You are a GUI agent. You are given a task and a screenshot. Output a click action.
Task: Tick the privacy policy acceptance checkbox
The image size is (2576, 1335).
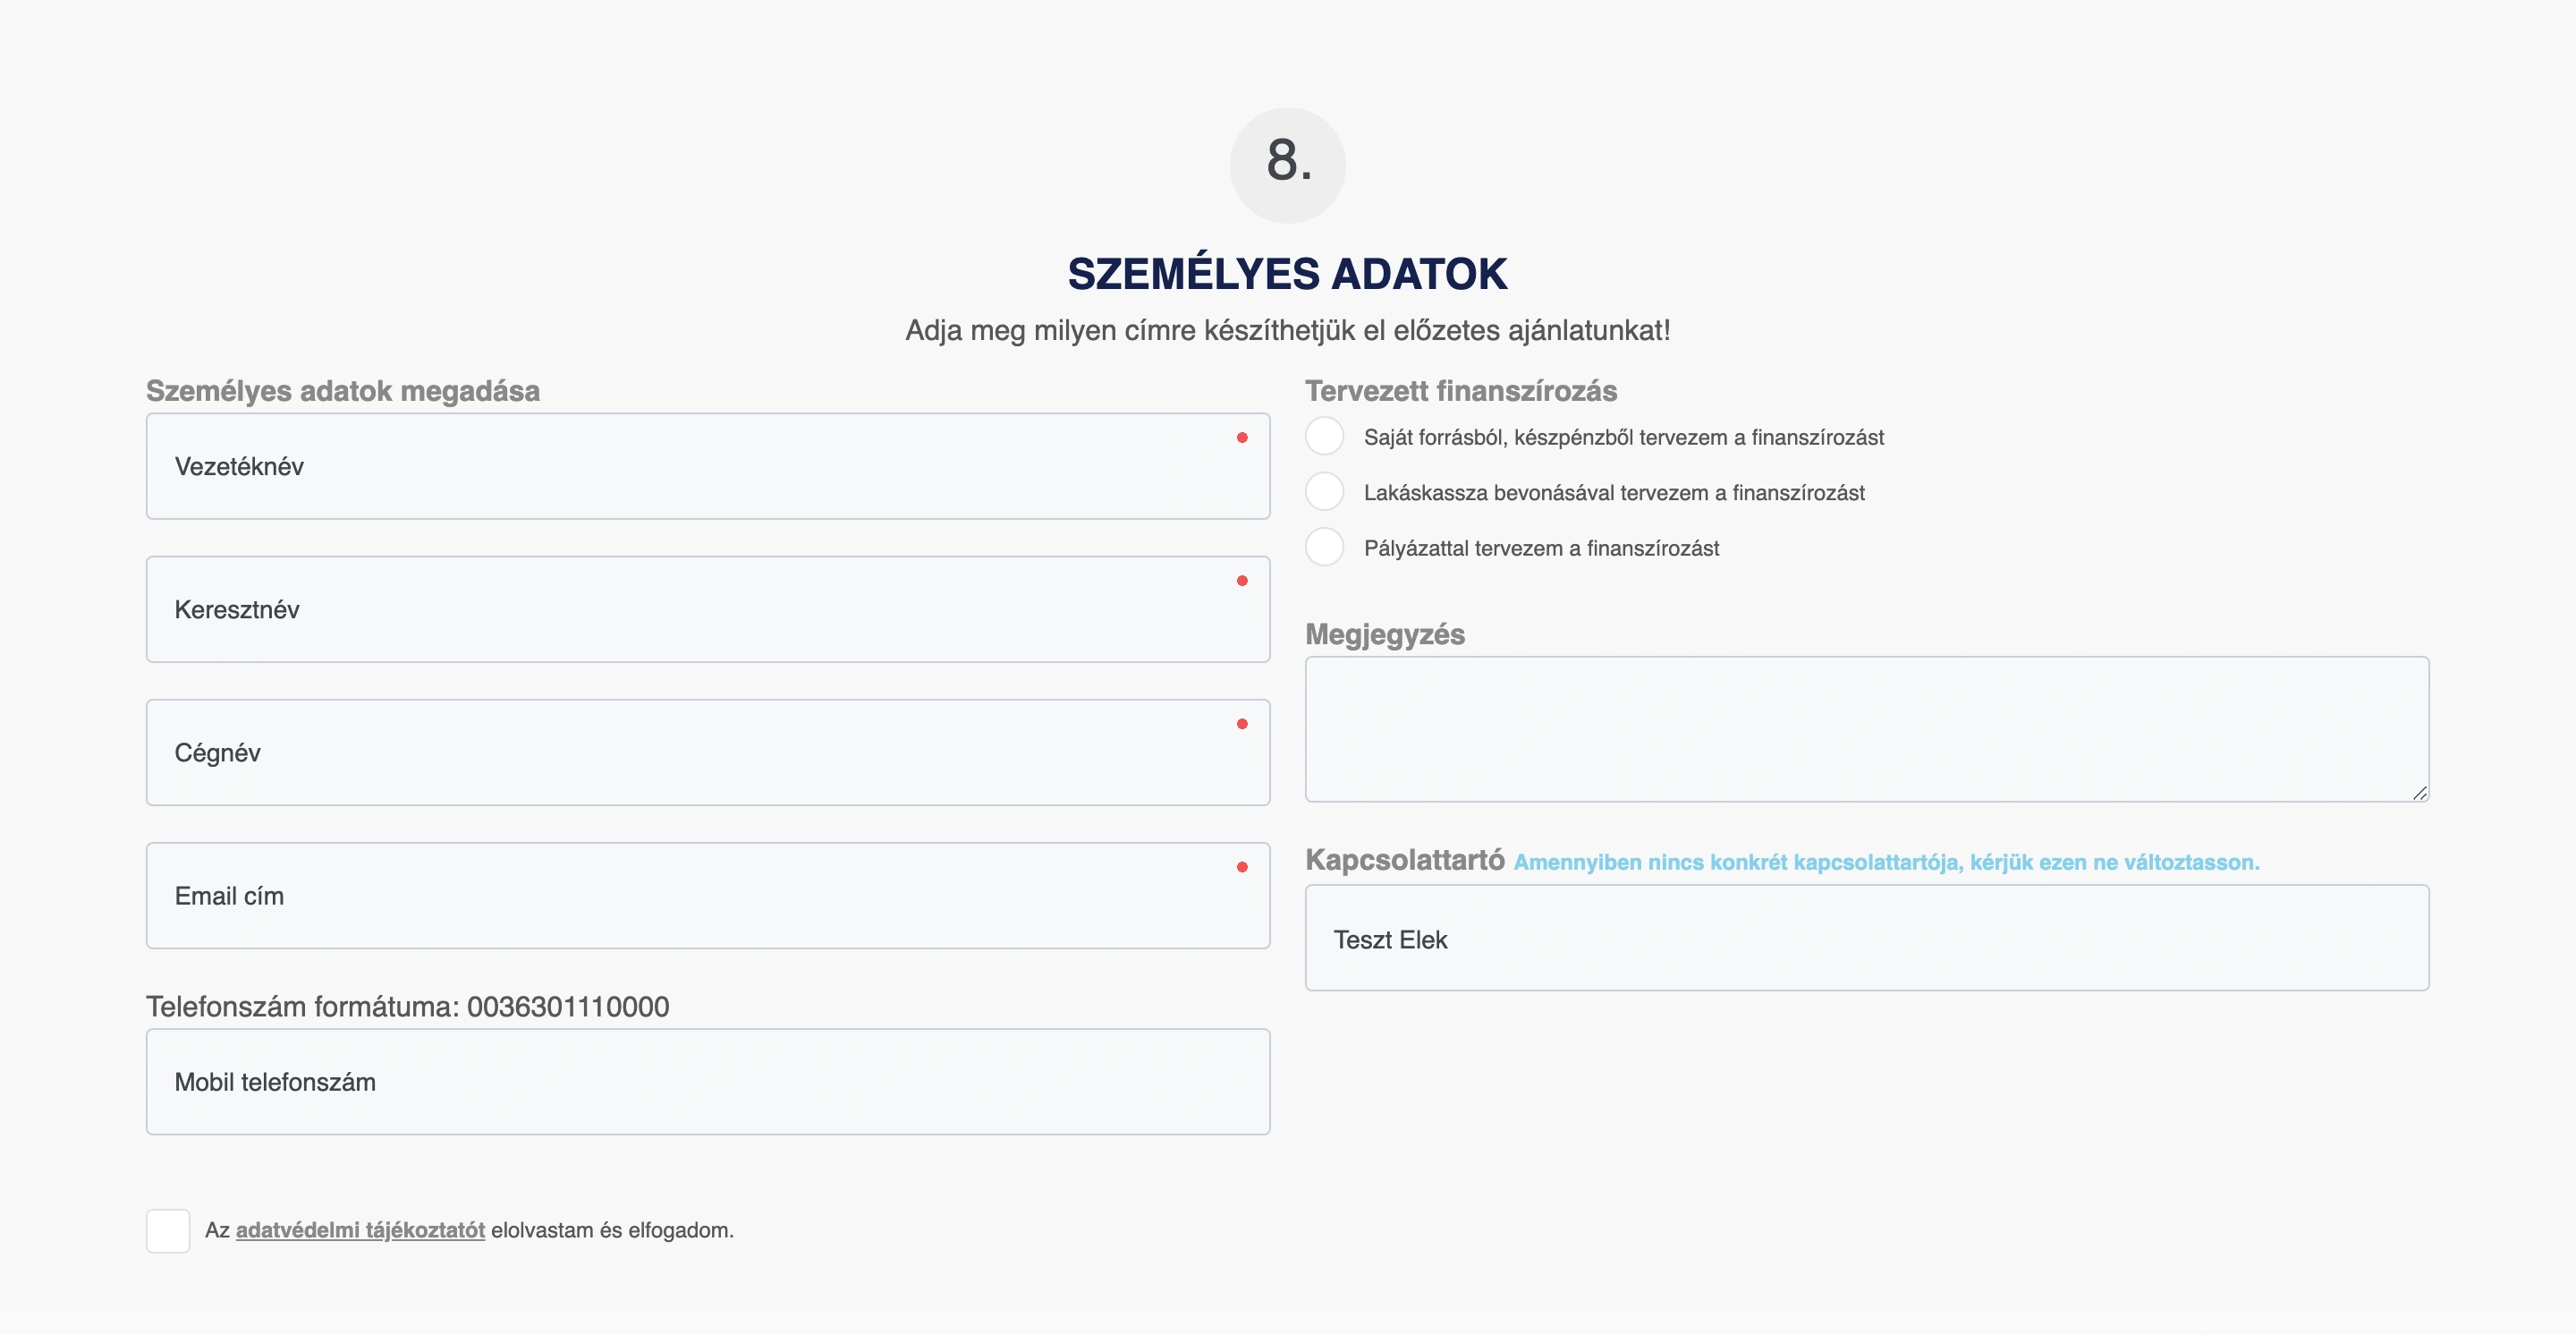(x=168, y=1230)
